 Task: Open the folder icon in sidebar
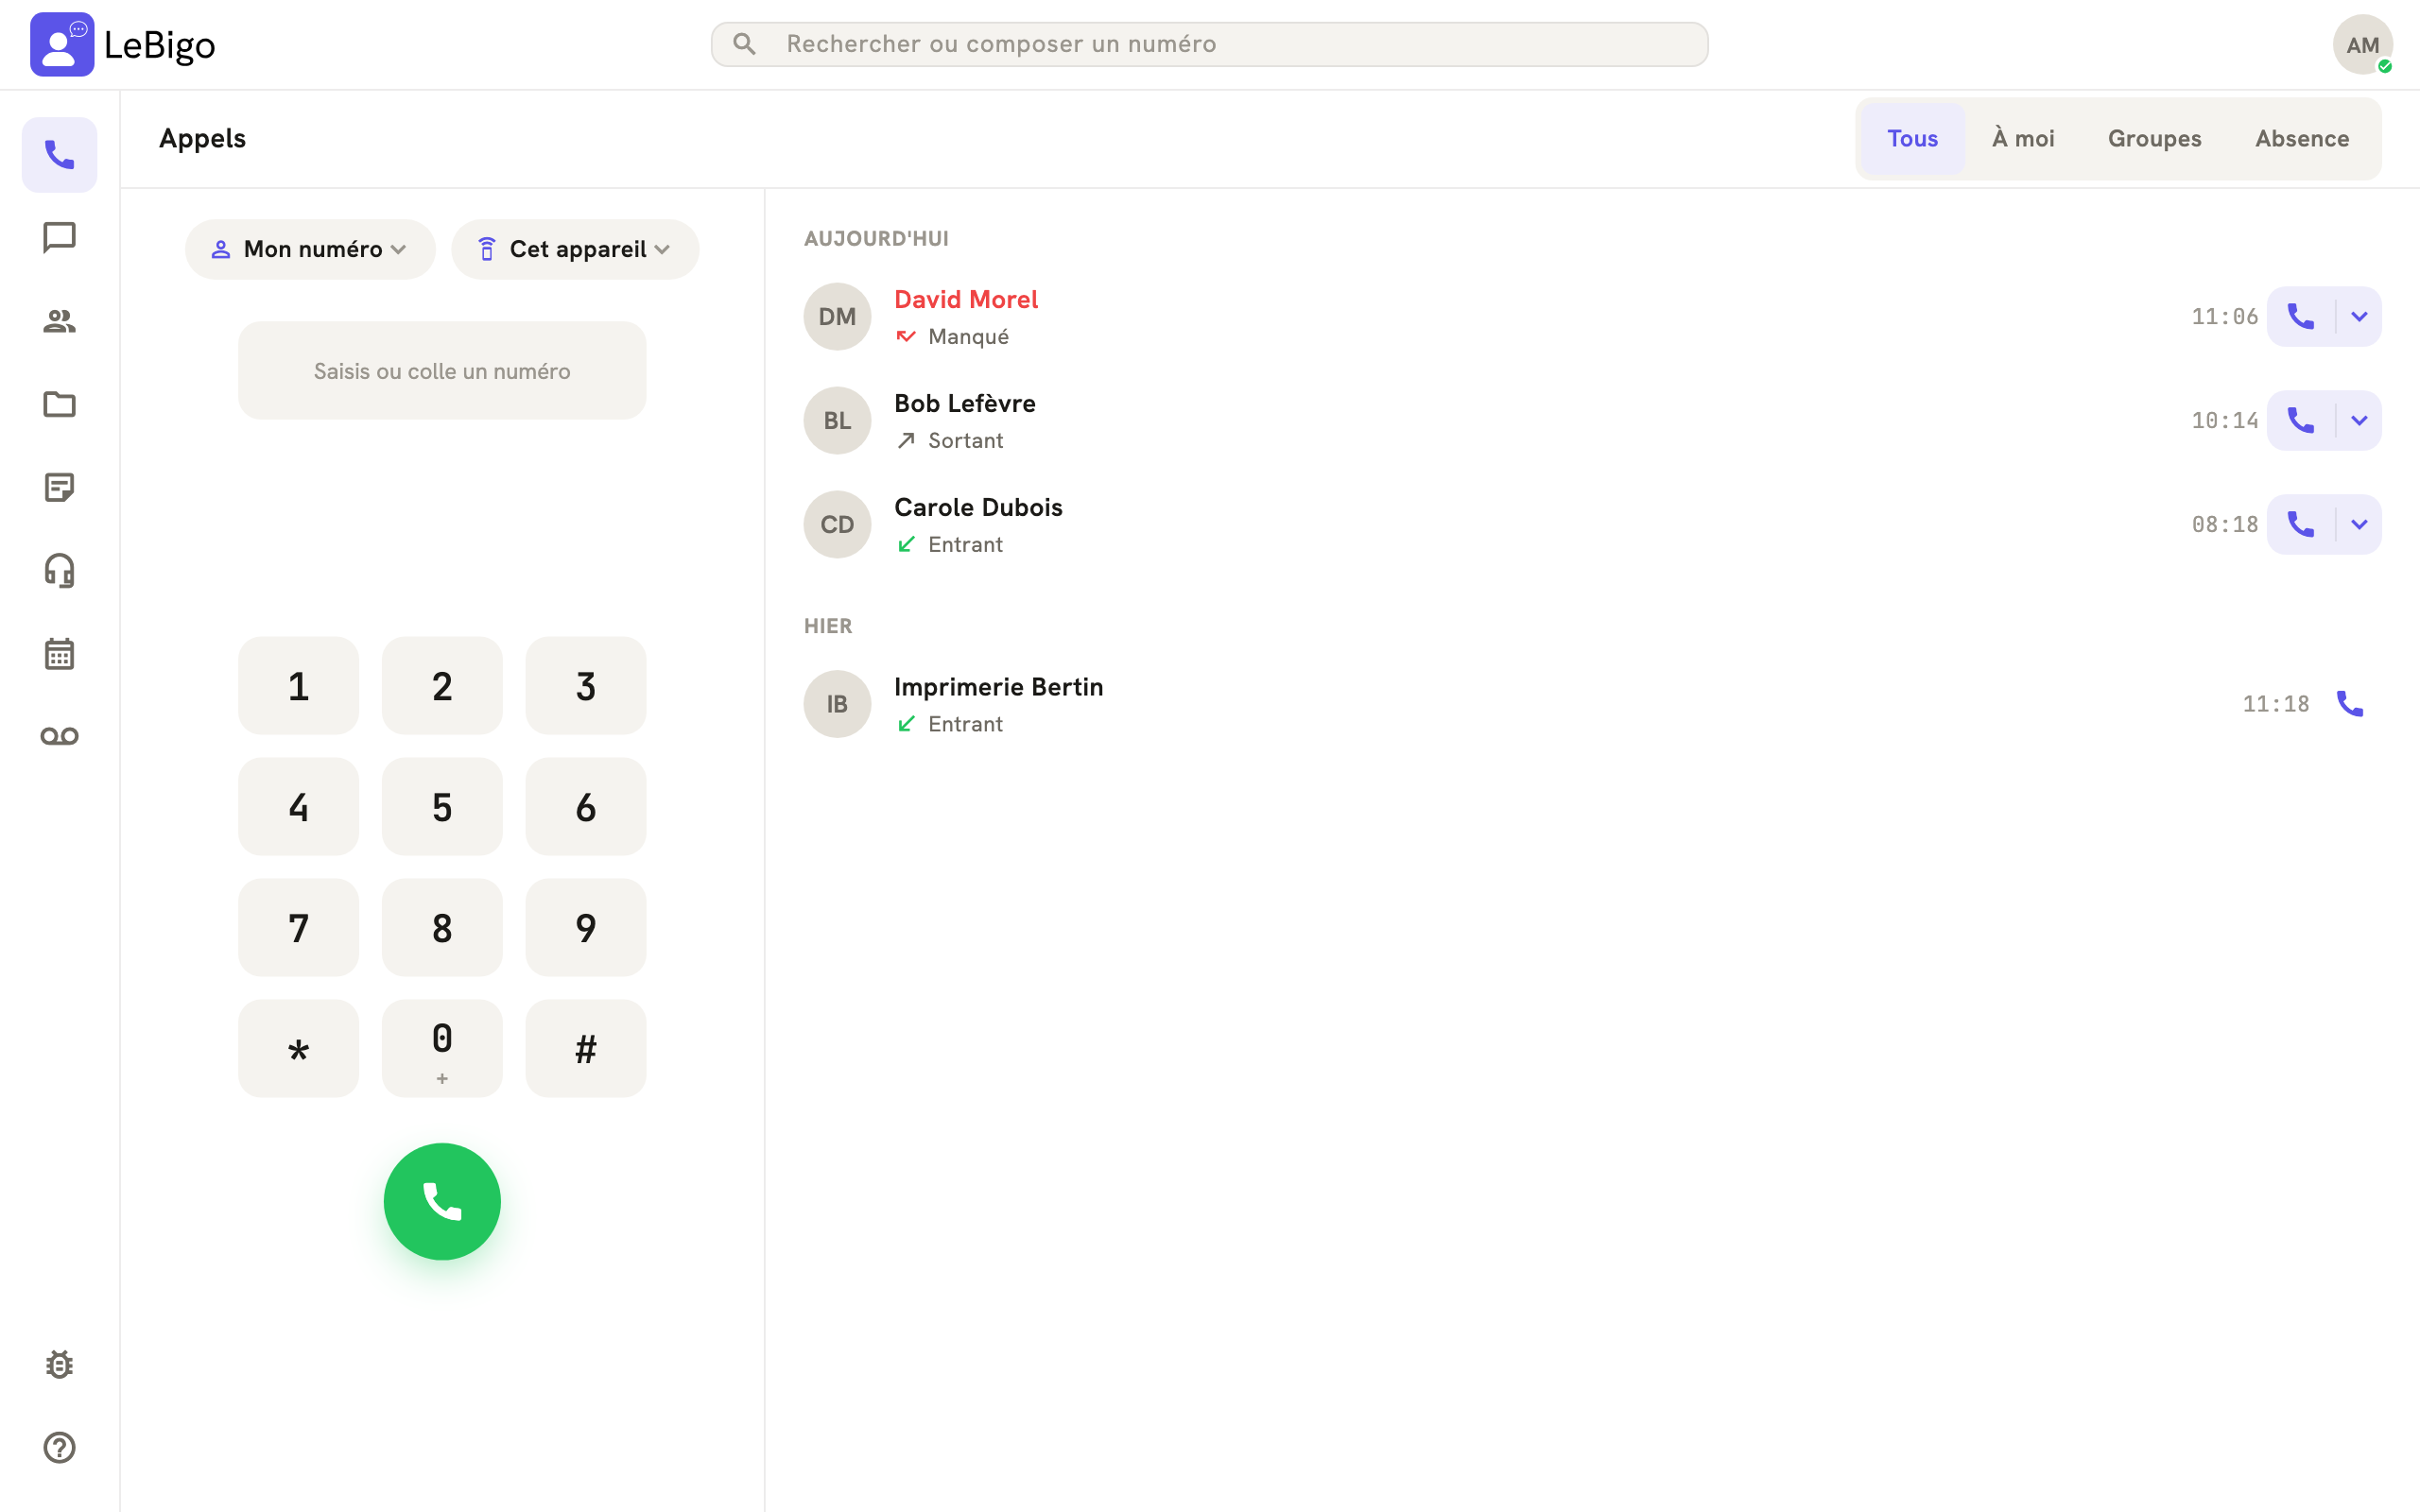[59, 404]
